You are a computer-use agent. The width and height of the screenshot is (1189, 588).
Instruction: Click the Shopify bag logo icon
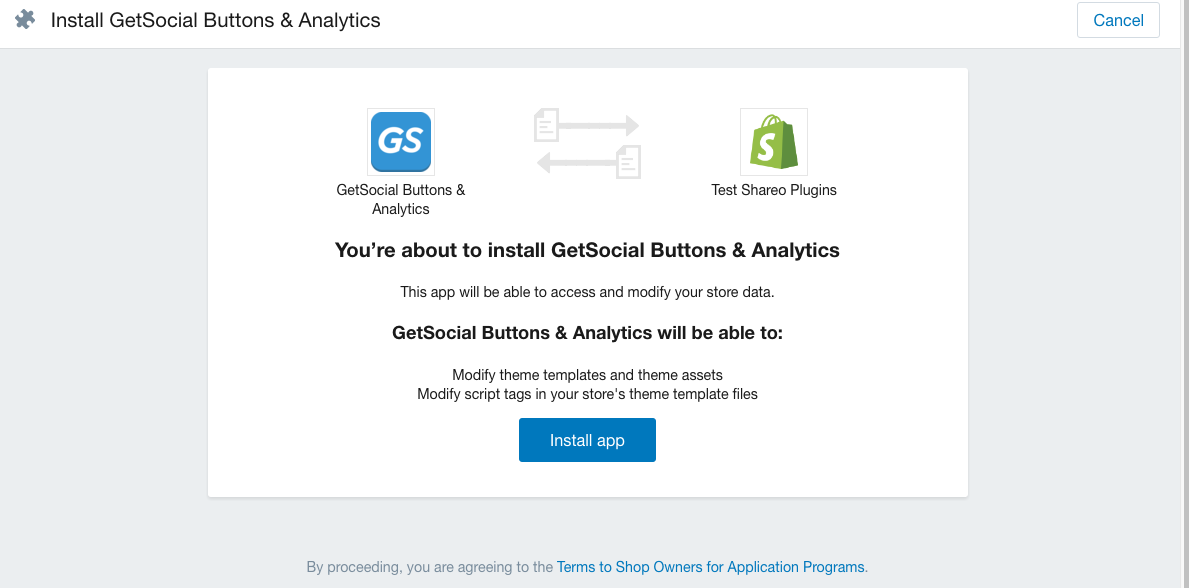(773, 142)
